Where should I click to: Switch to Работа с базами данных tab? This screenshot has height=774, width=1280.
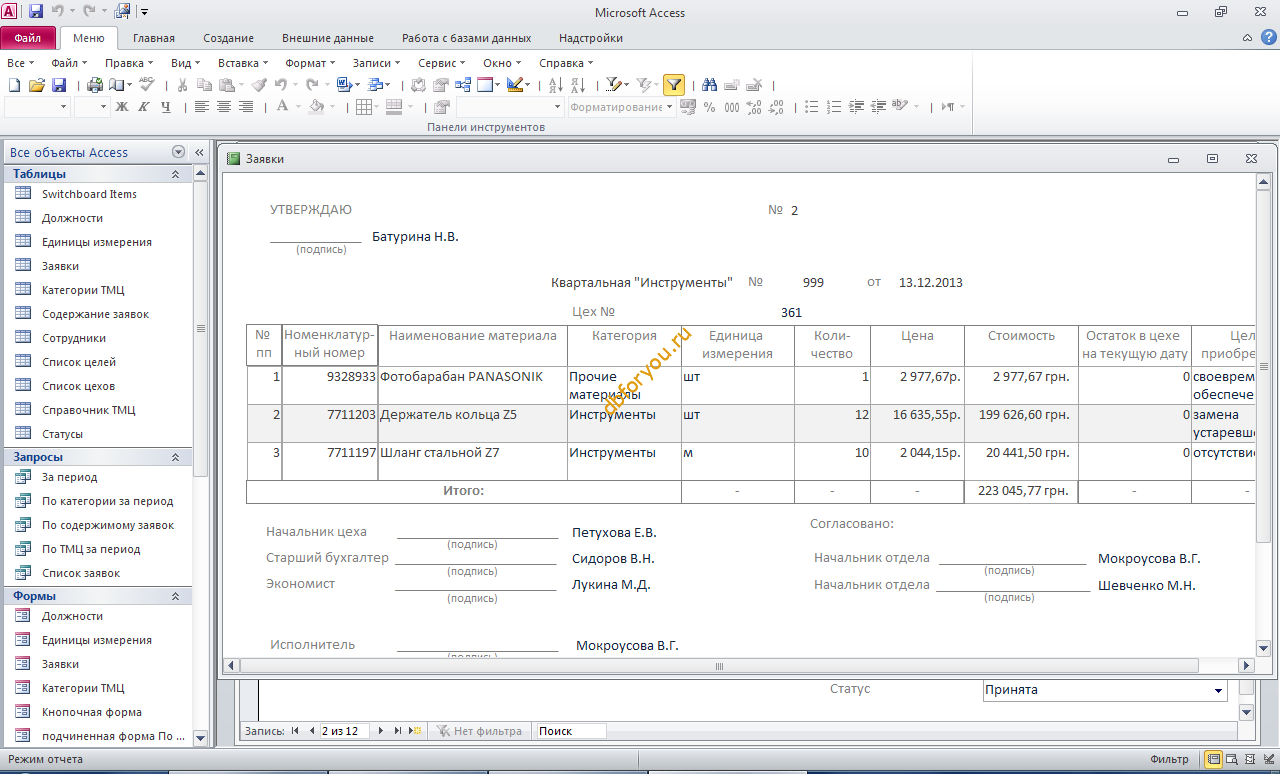[x=466, y=38]
